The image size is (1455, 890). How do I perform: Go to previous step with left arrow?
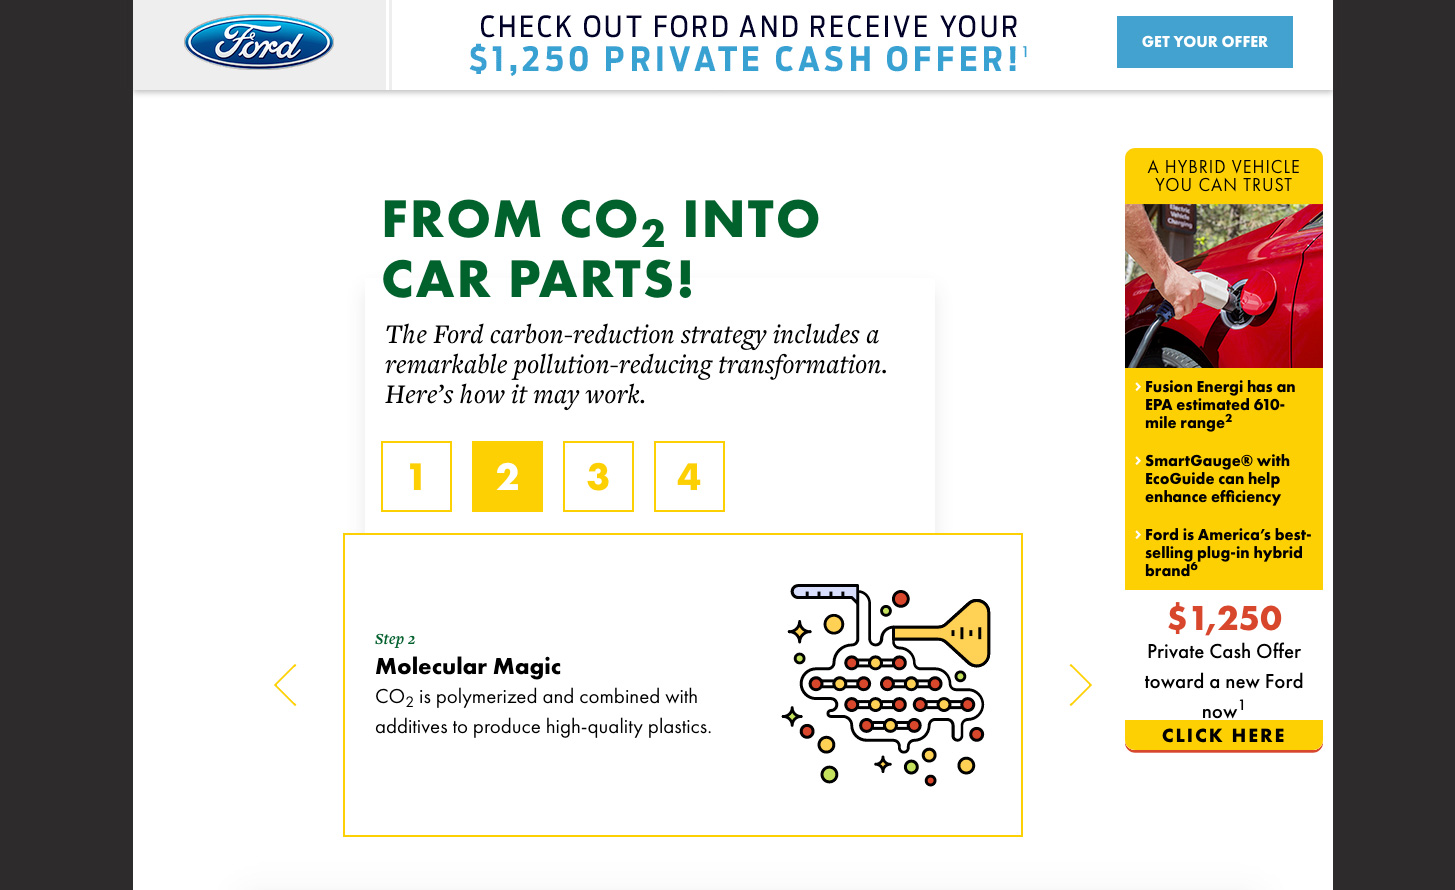tap(285, 685)
